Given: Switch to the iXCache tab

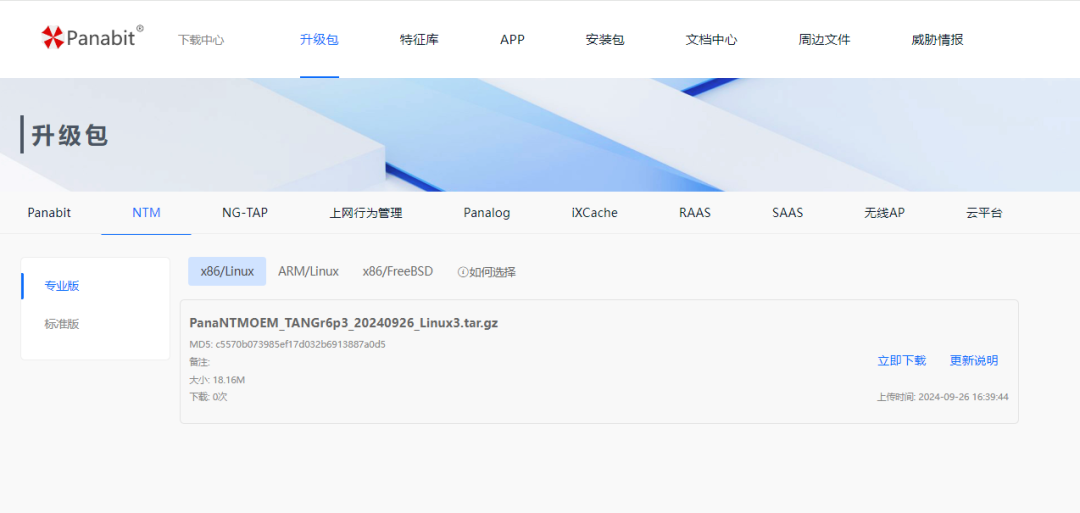Looking at the screenshot, I should point(594,213).
